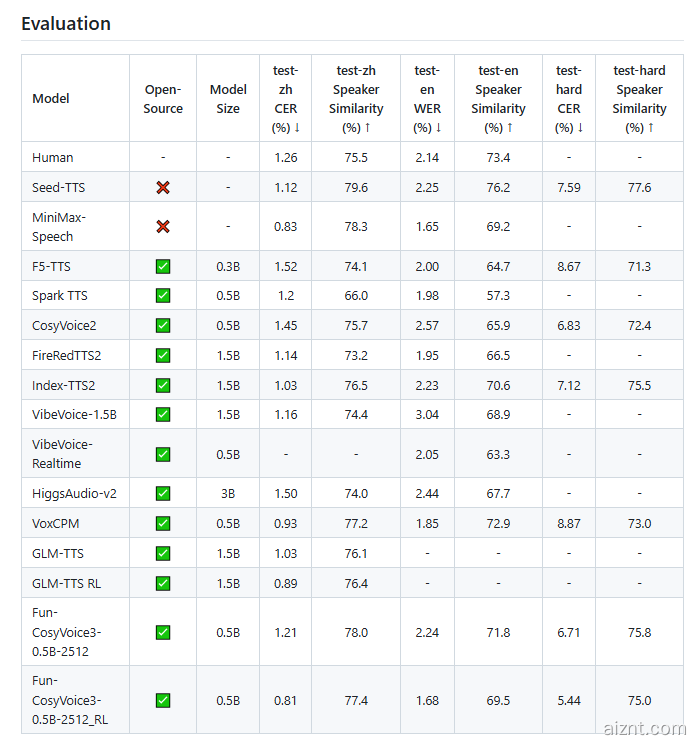This screenshot has height=745, width=696.
Task: Click the green check for FireRedTTS2
Action: pyautogui.click(x=163, y=355)
